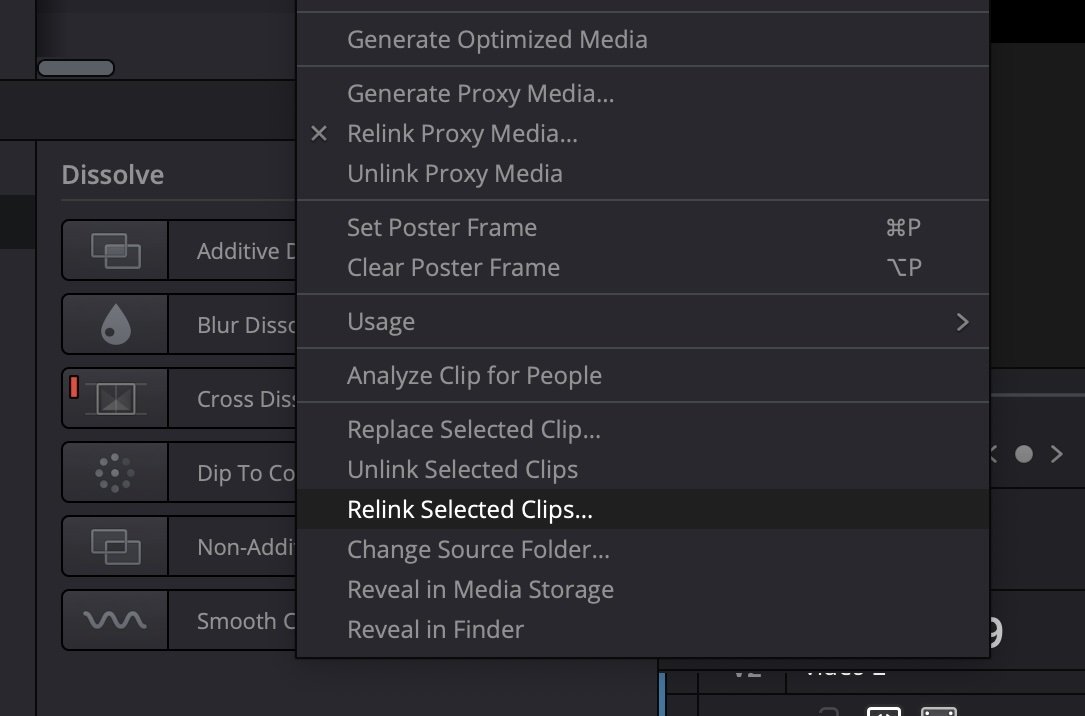Select Unlink Selected Clips
Screen dimensions: 1085x716
coord(462,470)
